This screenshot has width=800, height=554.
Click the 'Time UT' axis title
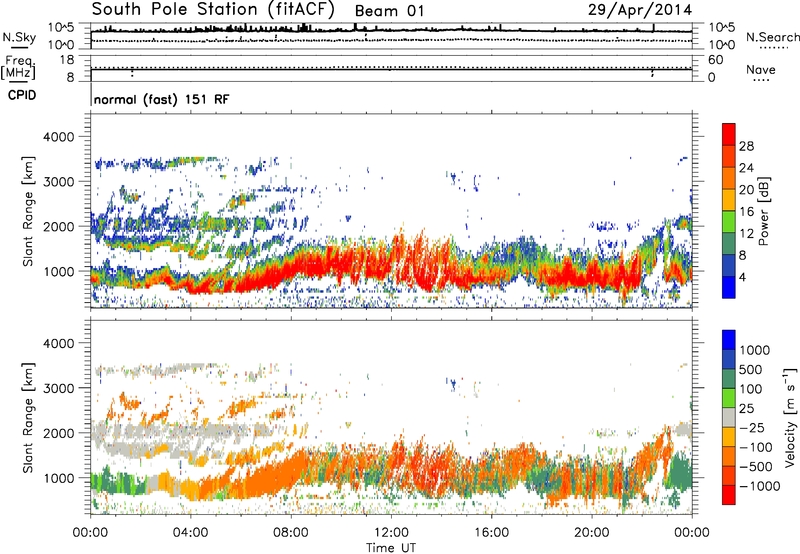(x=391, y=548)
